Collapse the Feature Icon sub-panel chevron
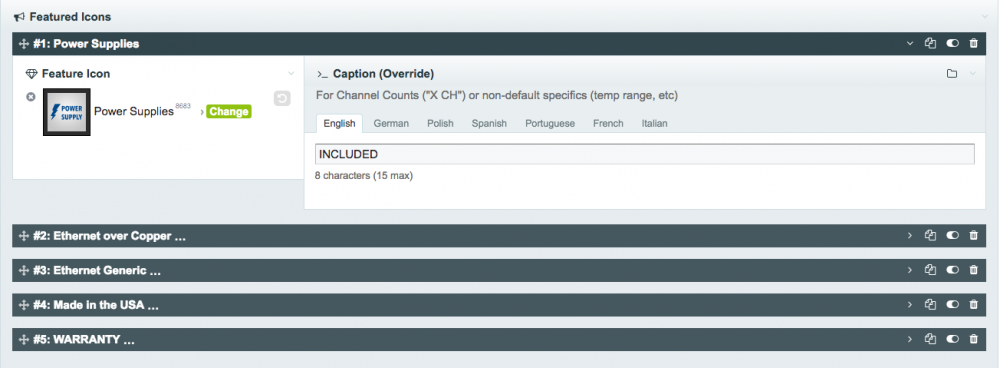1000x368 pixels. coord(291,74)
